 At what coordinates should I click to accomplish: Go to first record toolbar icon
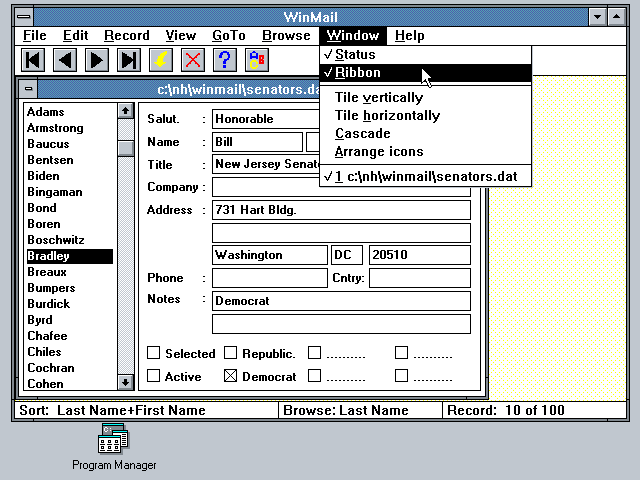click(33, 60)
